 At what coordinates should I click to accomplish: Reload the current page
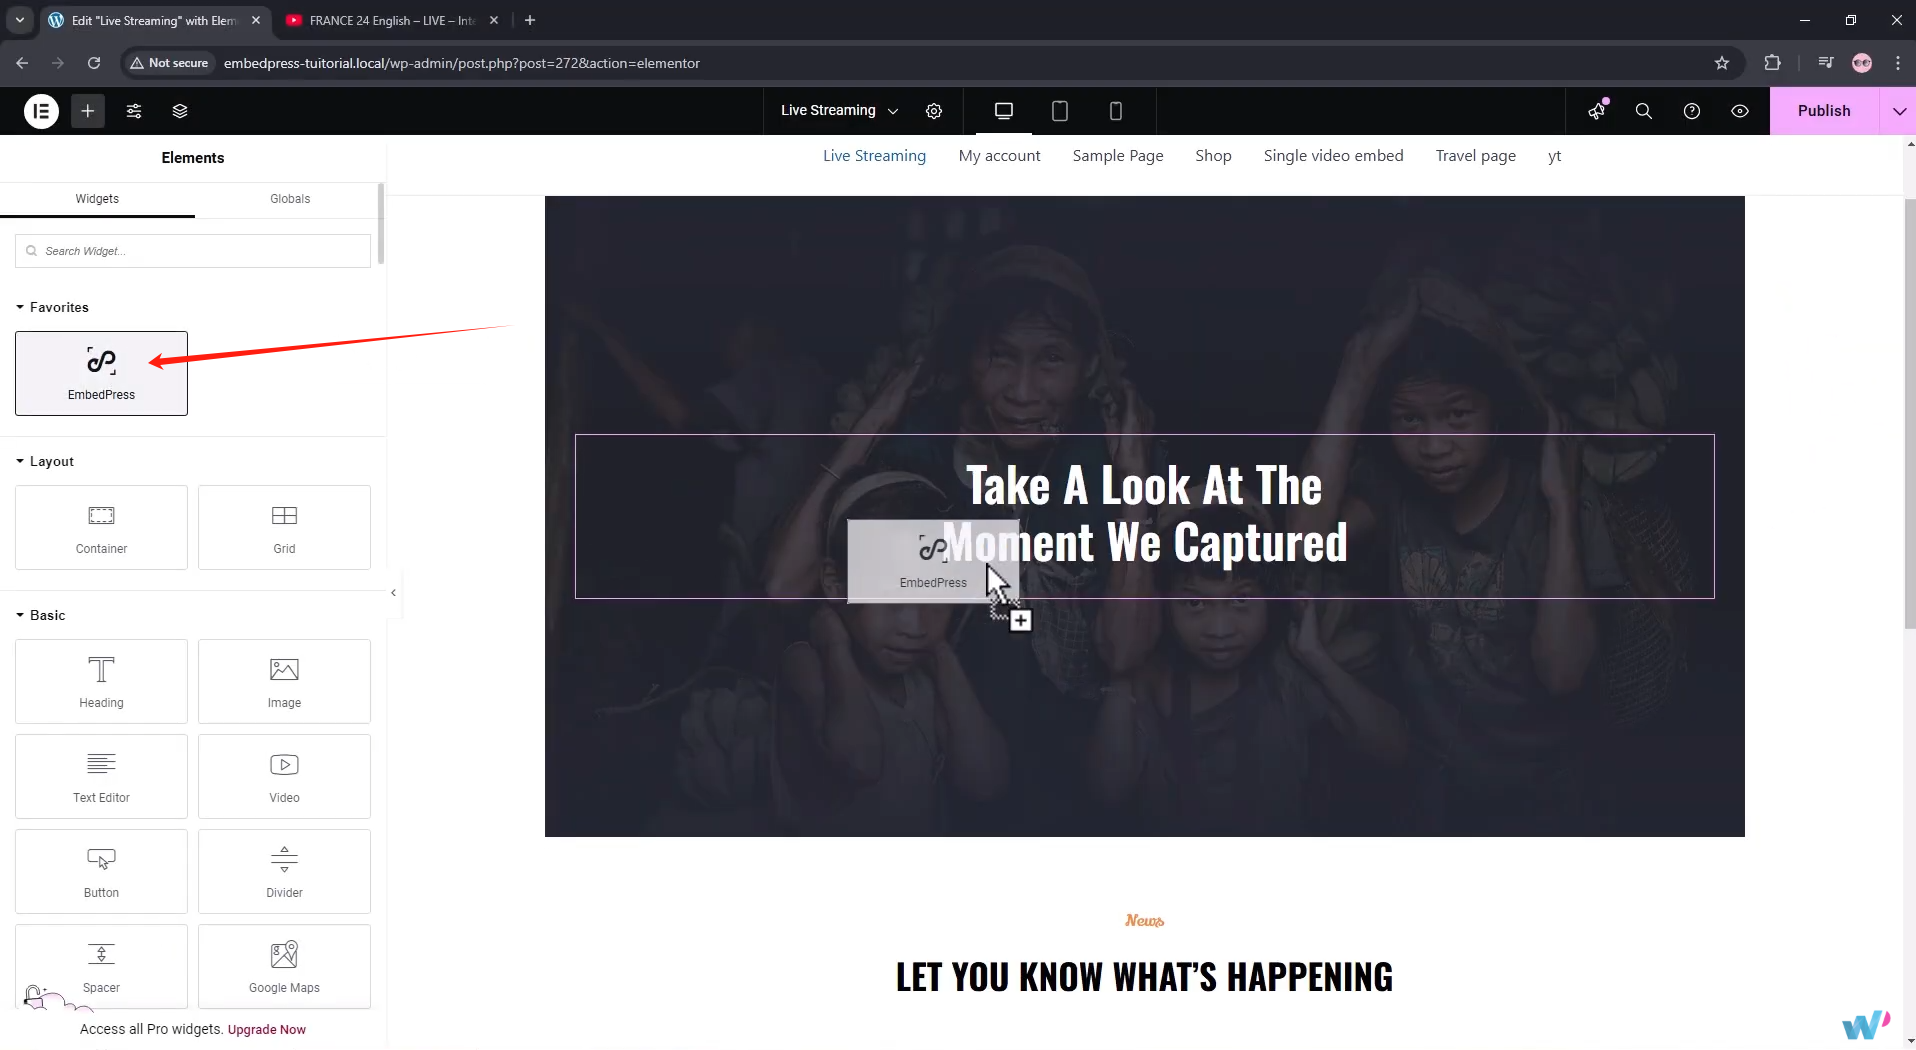tap(94, 63)
